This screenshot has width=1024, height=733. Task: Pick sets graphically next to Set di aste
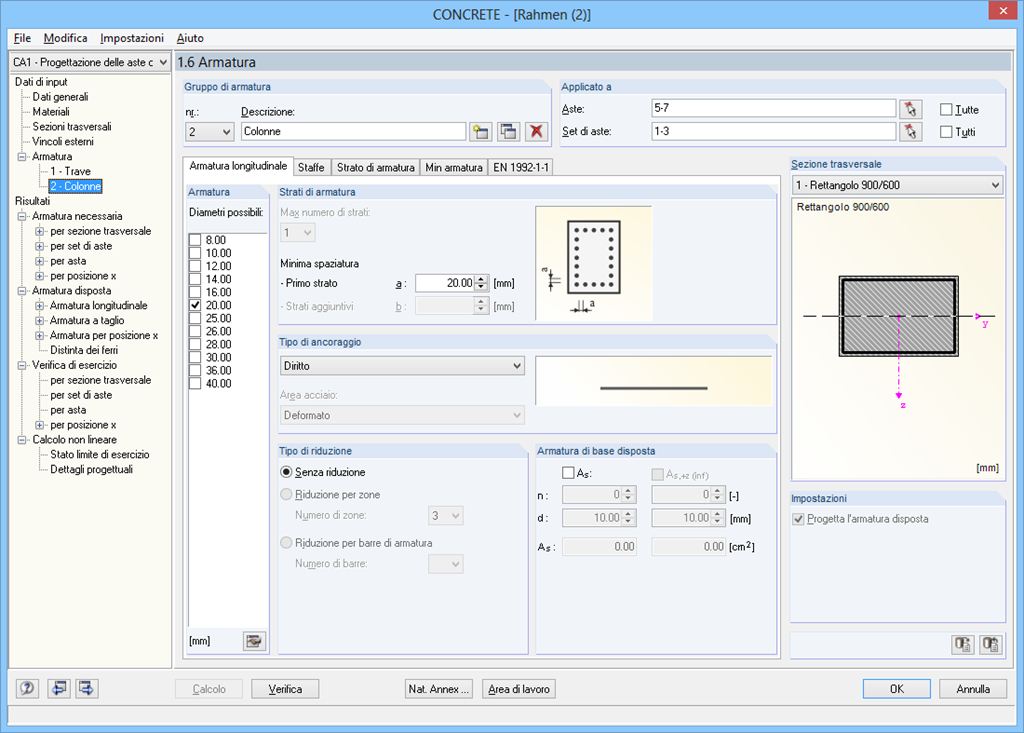point(910,131)
